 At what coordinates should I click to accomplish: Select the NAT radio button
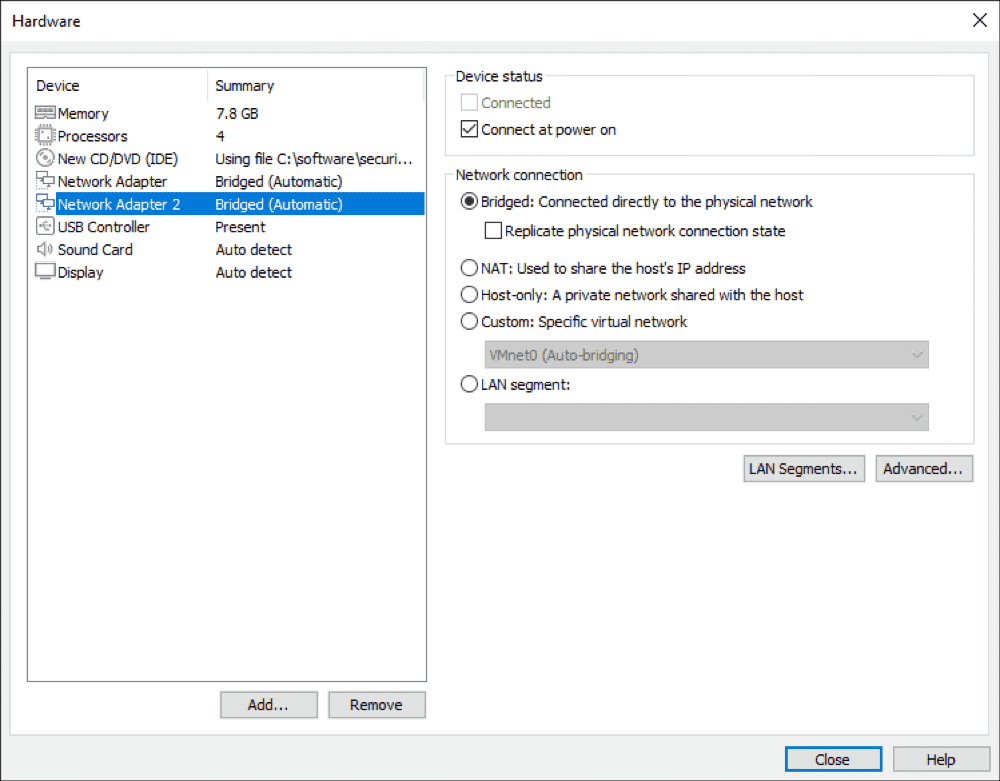coord(469,268)
